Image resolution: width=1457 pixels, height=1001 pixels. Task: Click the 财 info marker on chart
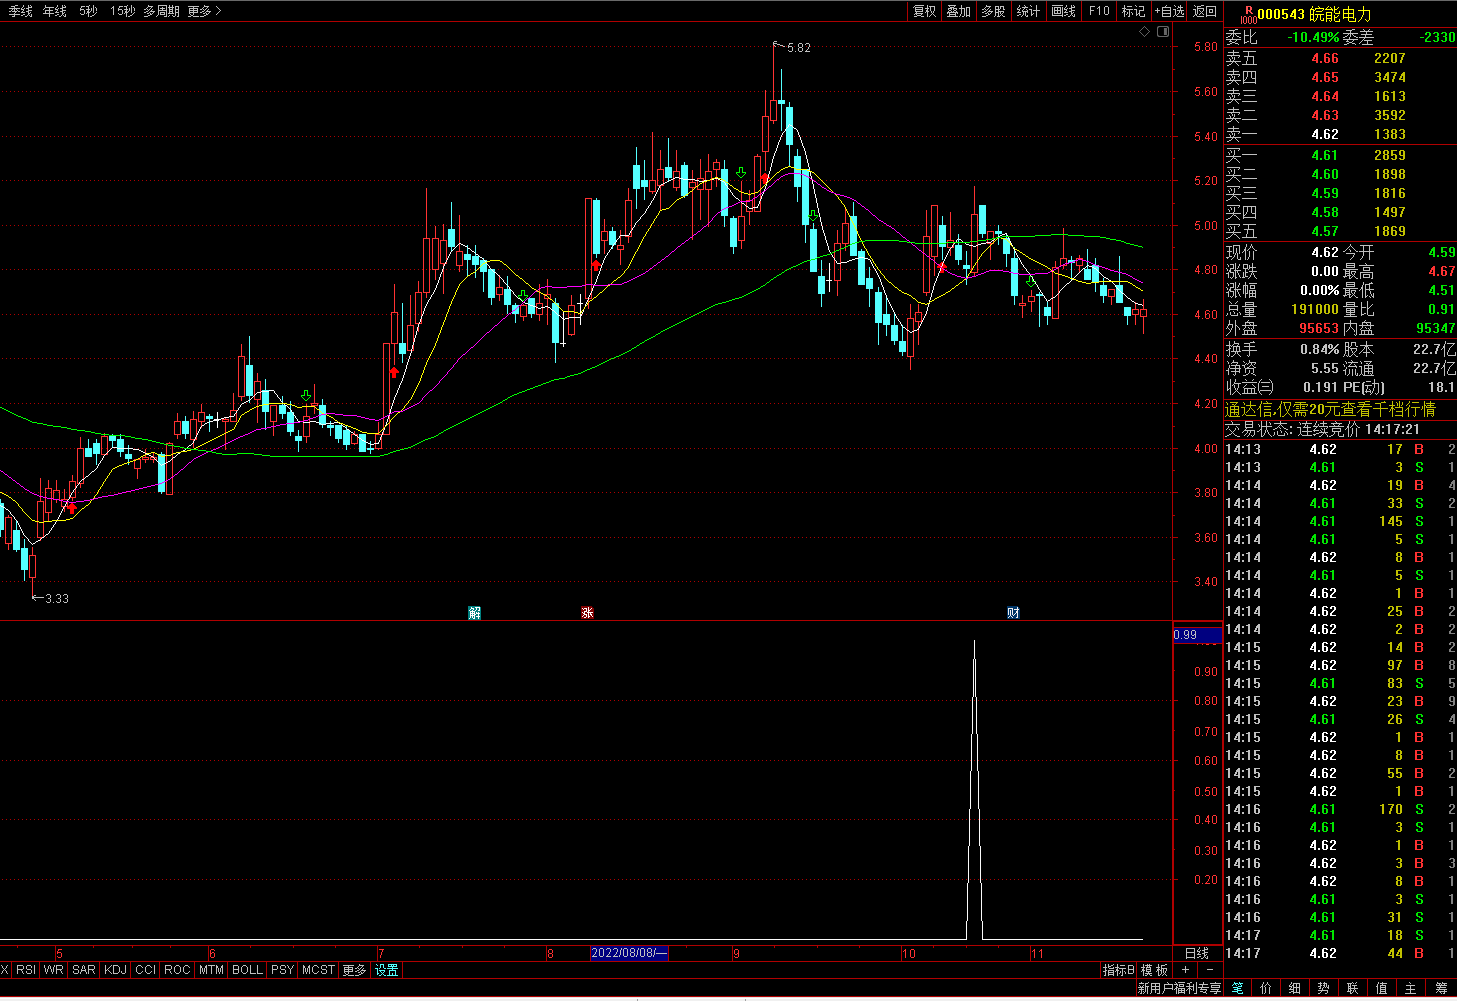(x=1014, y=612)
